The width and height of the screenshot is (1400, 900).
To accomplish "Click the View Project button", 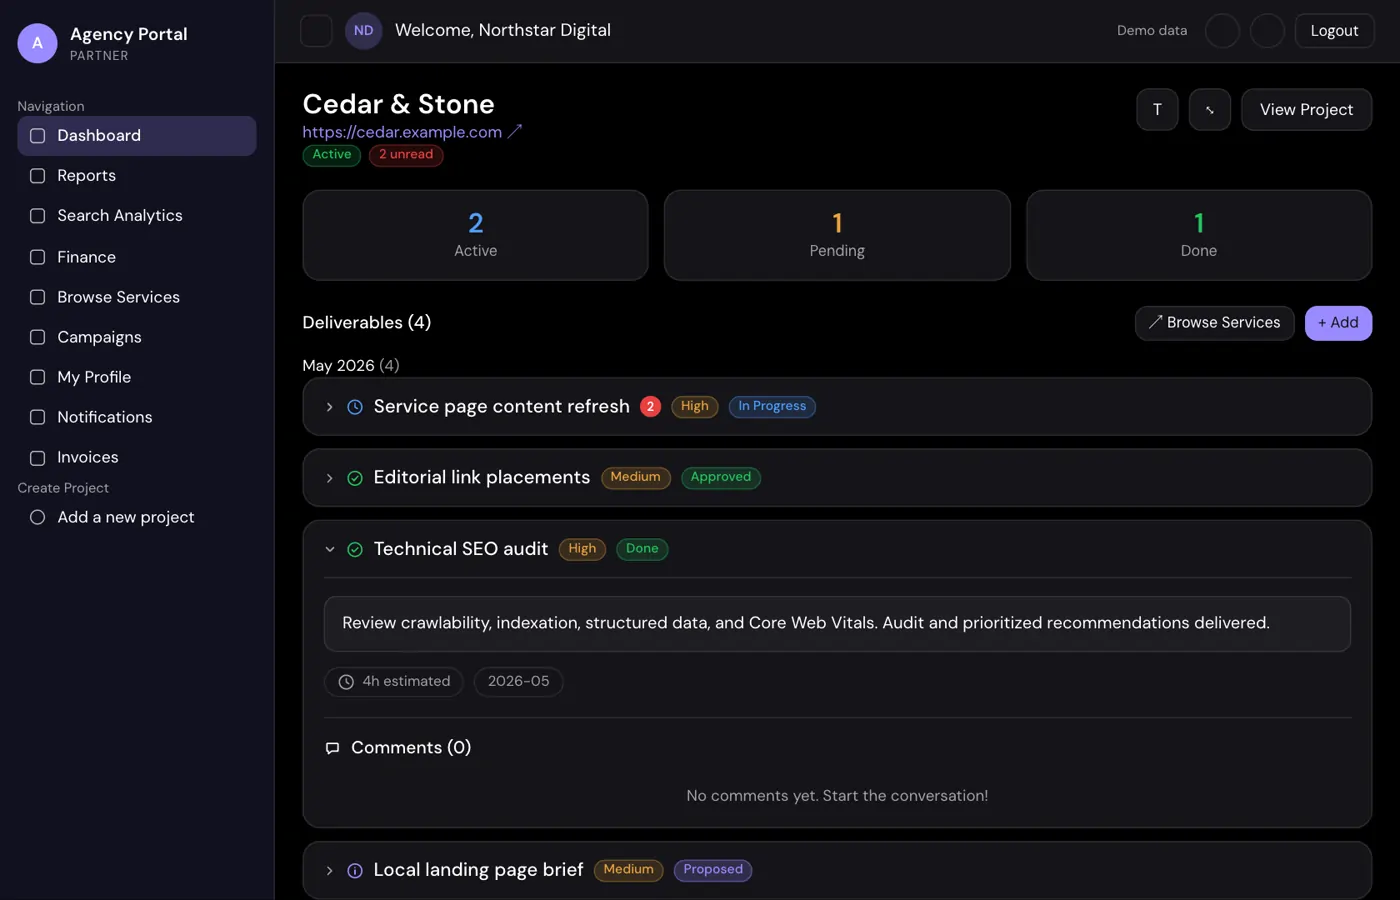I will [x=1306, y=110].
